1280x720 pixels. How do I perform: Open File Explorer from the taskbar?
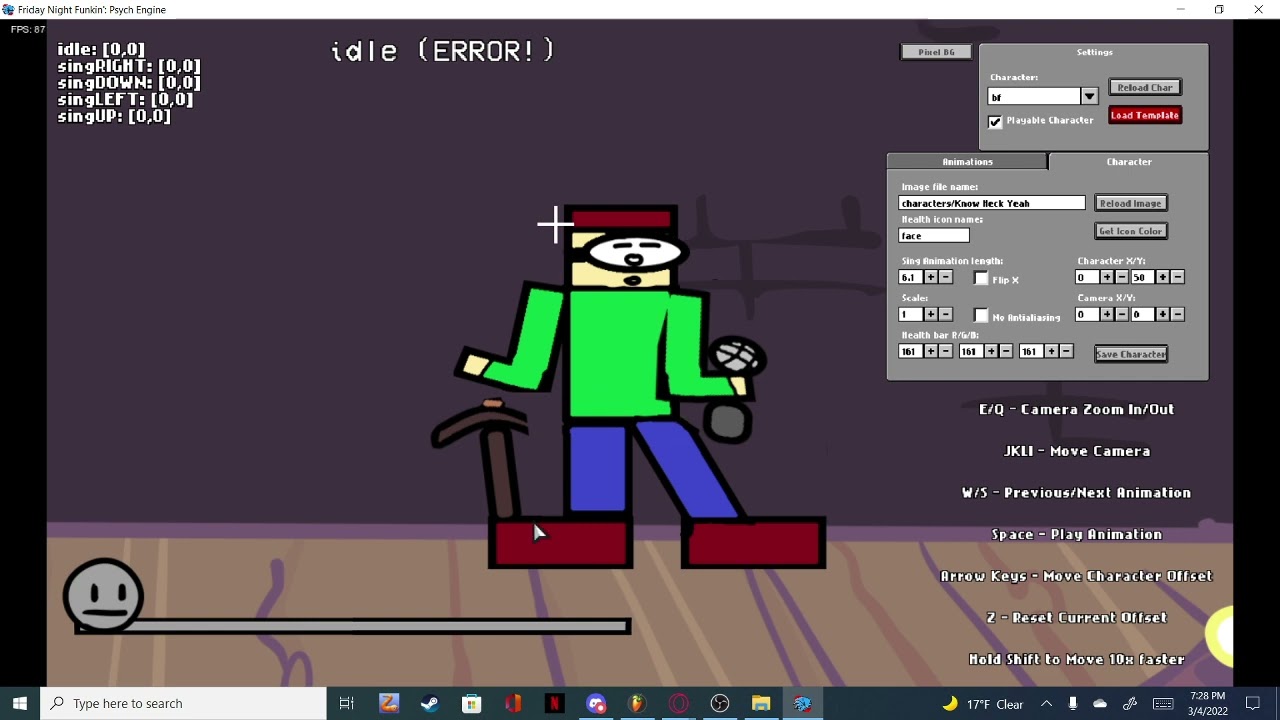(x=761, y=703)
